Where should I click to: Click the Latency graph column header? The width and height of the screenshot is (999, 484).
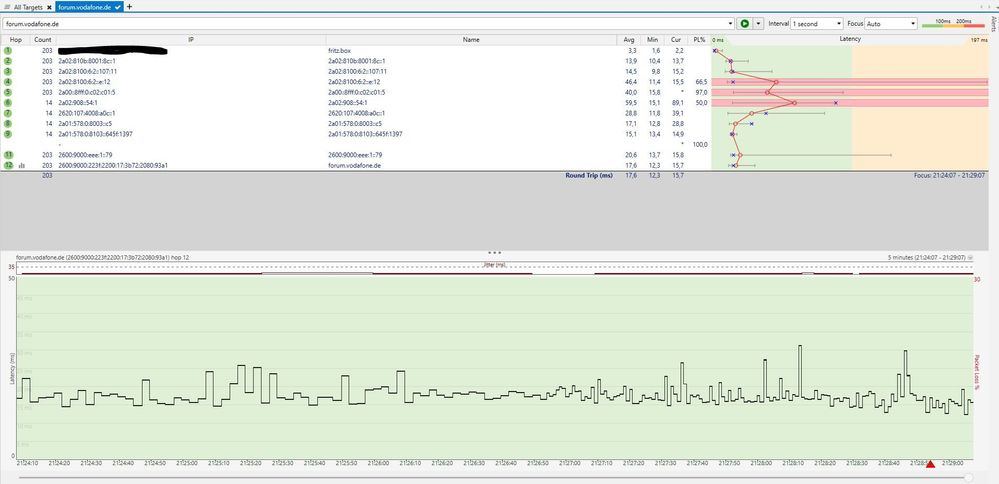850,39
